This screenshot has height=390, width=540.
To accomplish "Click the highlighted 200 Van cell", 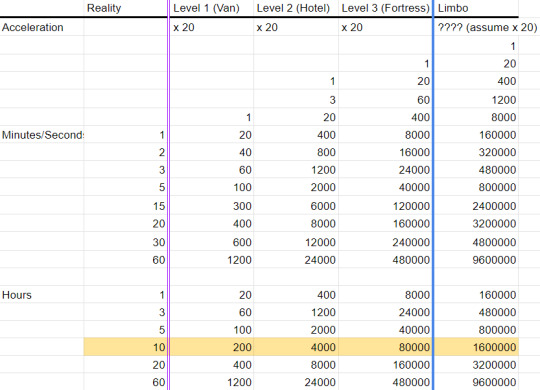I will (212, 347).
